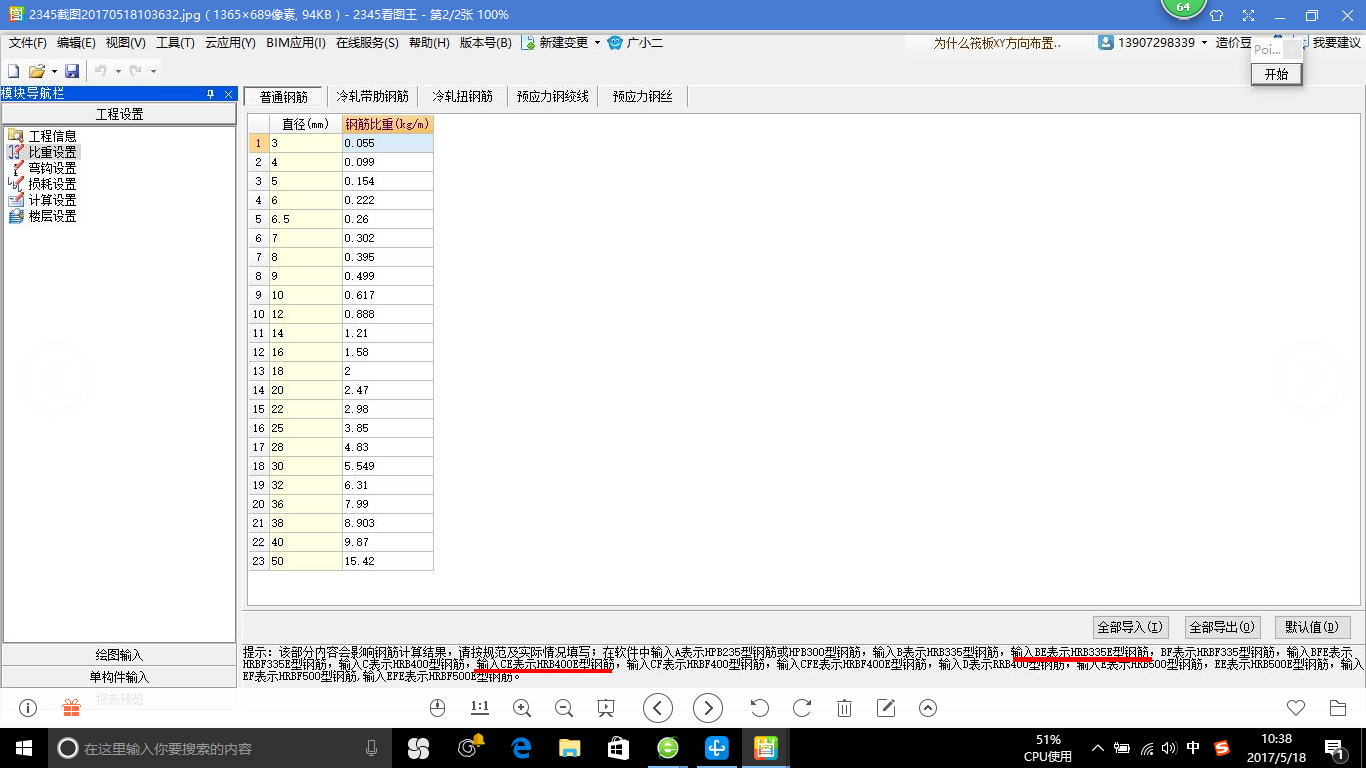The width and height of the screenshot is (1366, 768).
Task: Rotate image clockwise
Action: tap(802, 708)
